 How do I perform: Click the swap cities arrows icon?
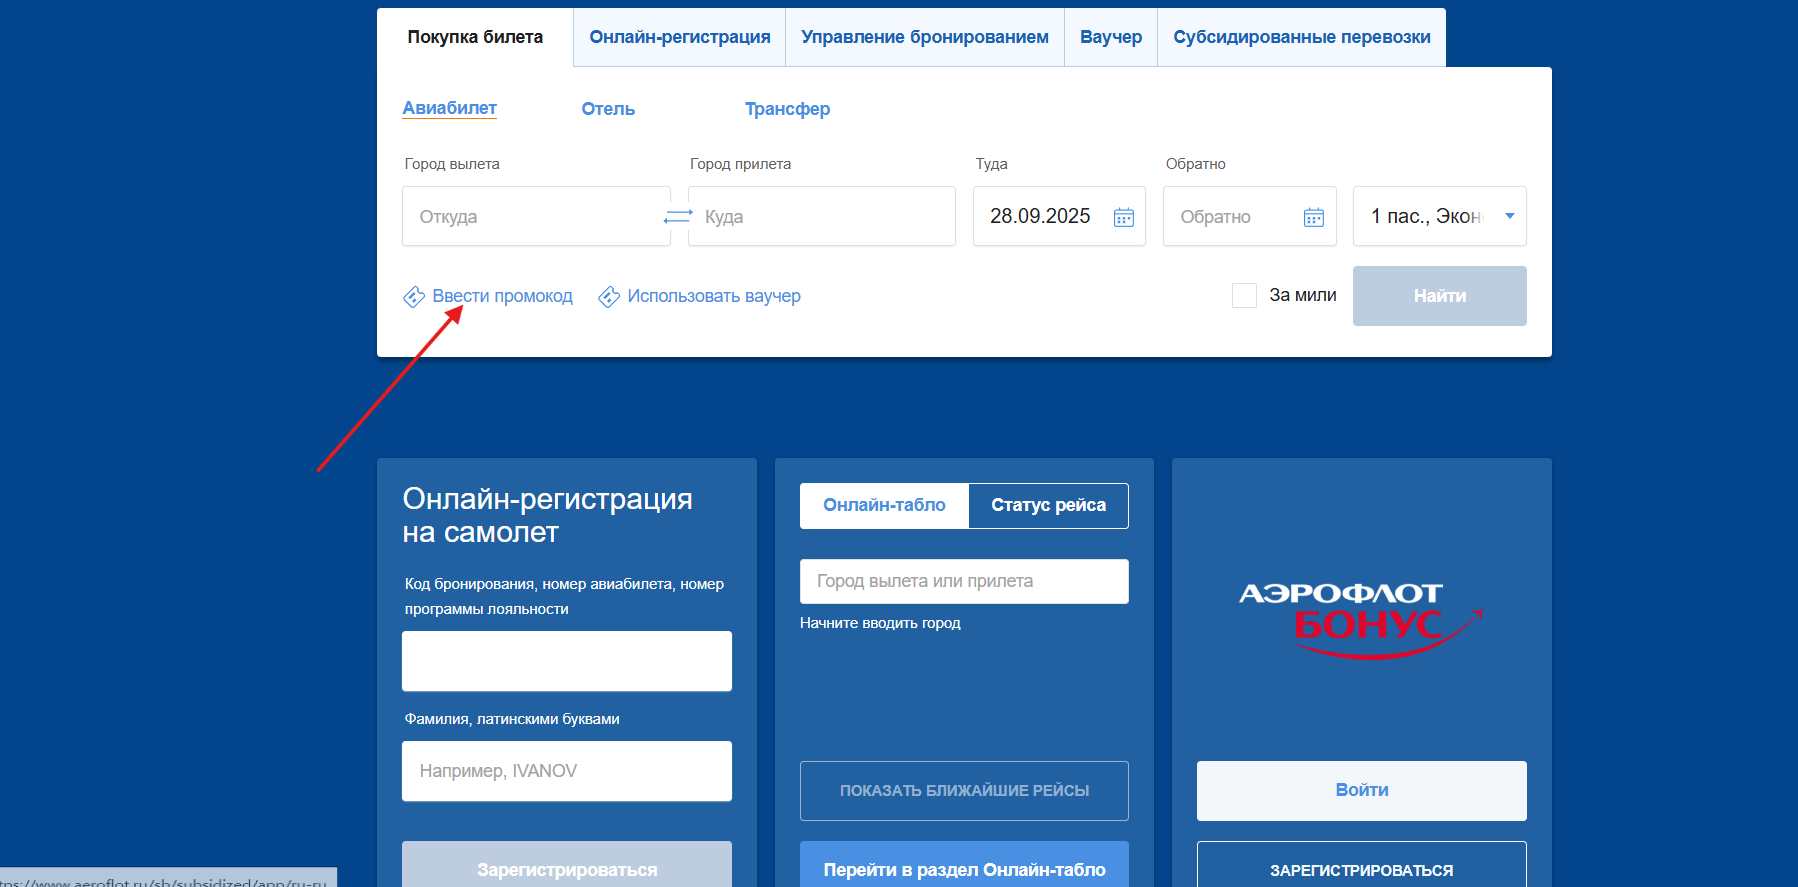678,217
